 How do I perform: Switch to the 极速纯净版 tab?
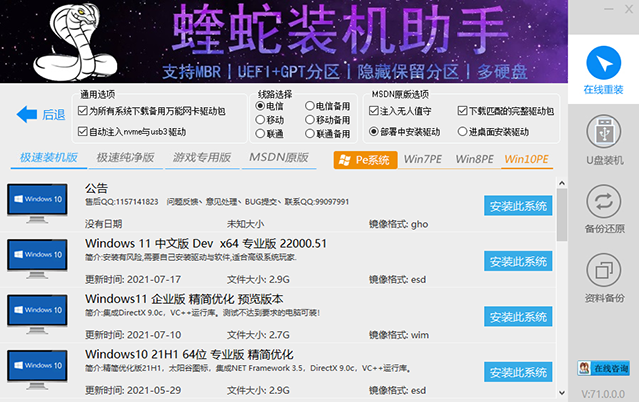point(125,158)
